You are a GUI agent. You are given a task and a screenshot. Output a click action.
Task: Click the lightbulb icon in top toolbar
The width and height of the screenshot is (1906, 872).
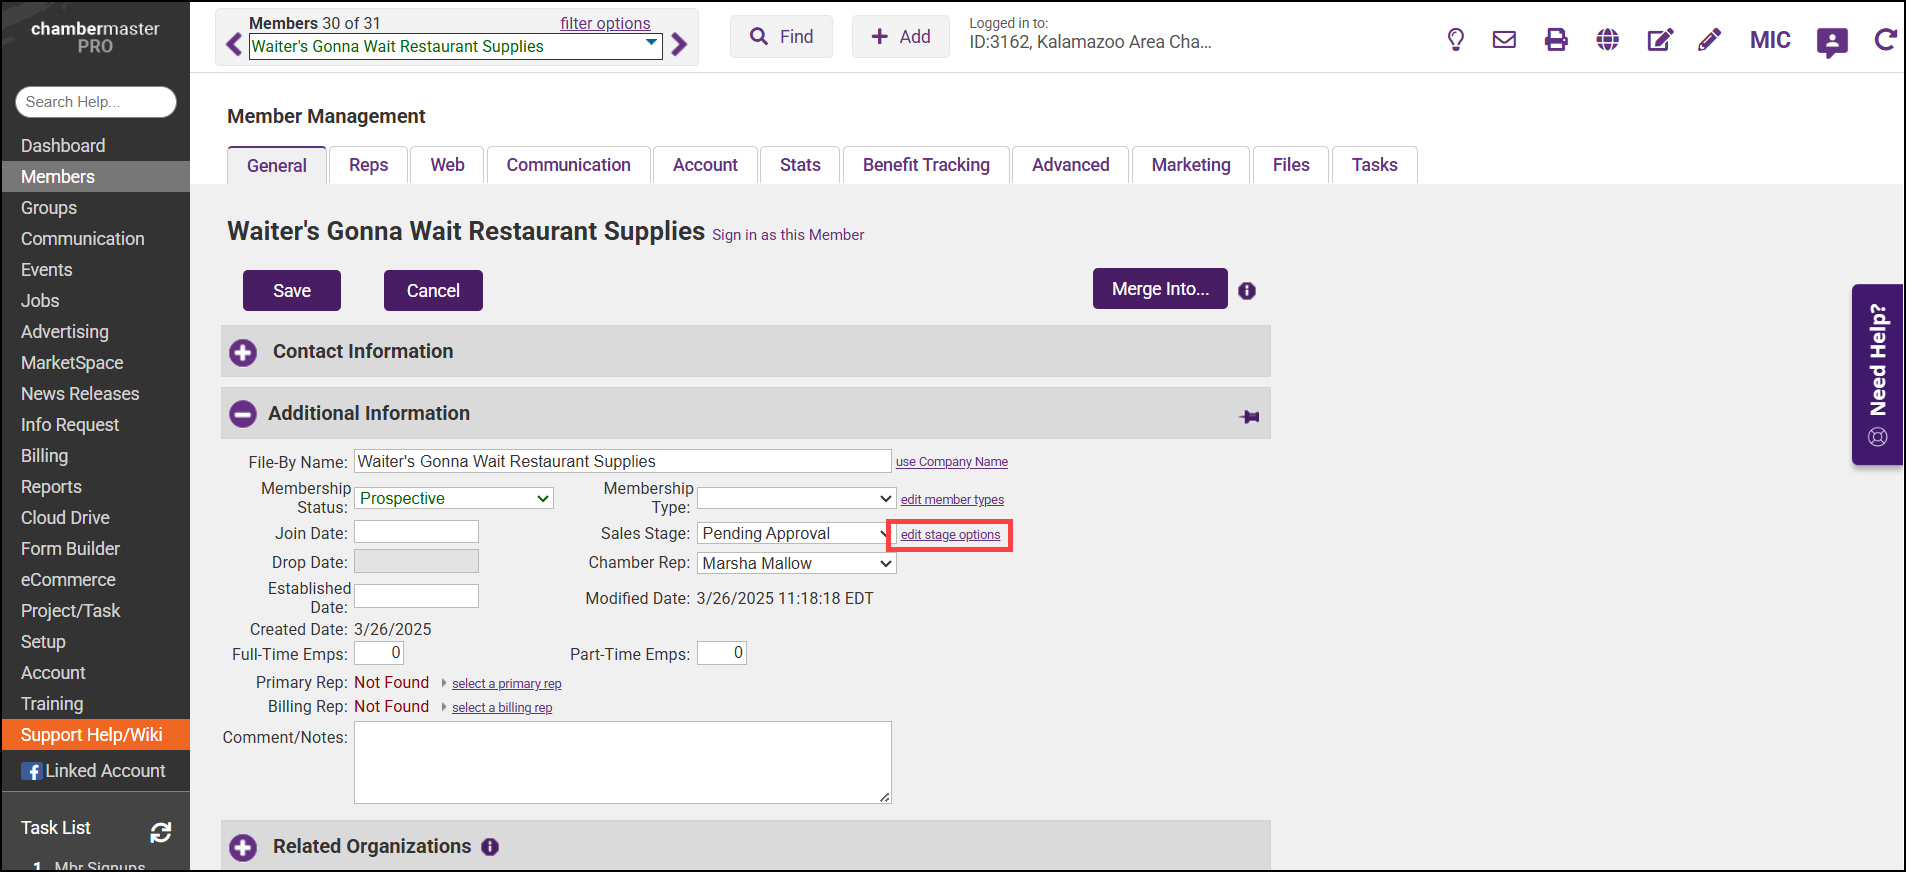click(x=1455, y=40)
